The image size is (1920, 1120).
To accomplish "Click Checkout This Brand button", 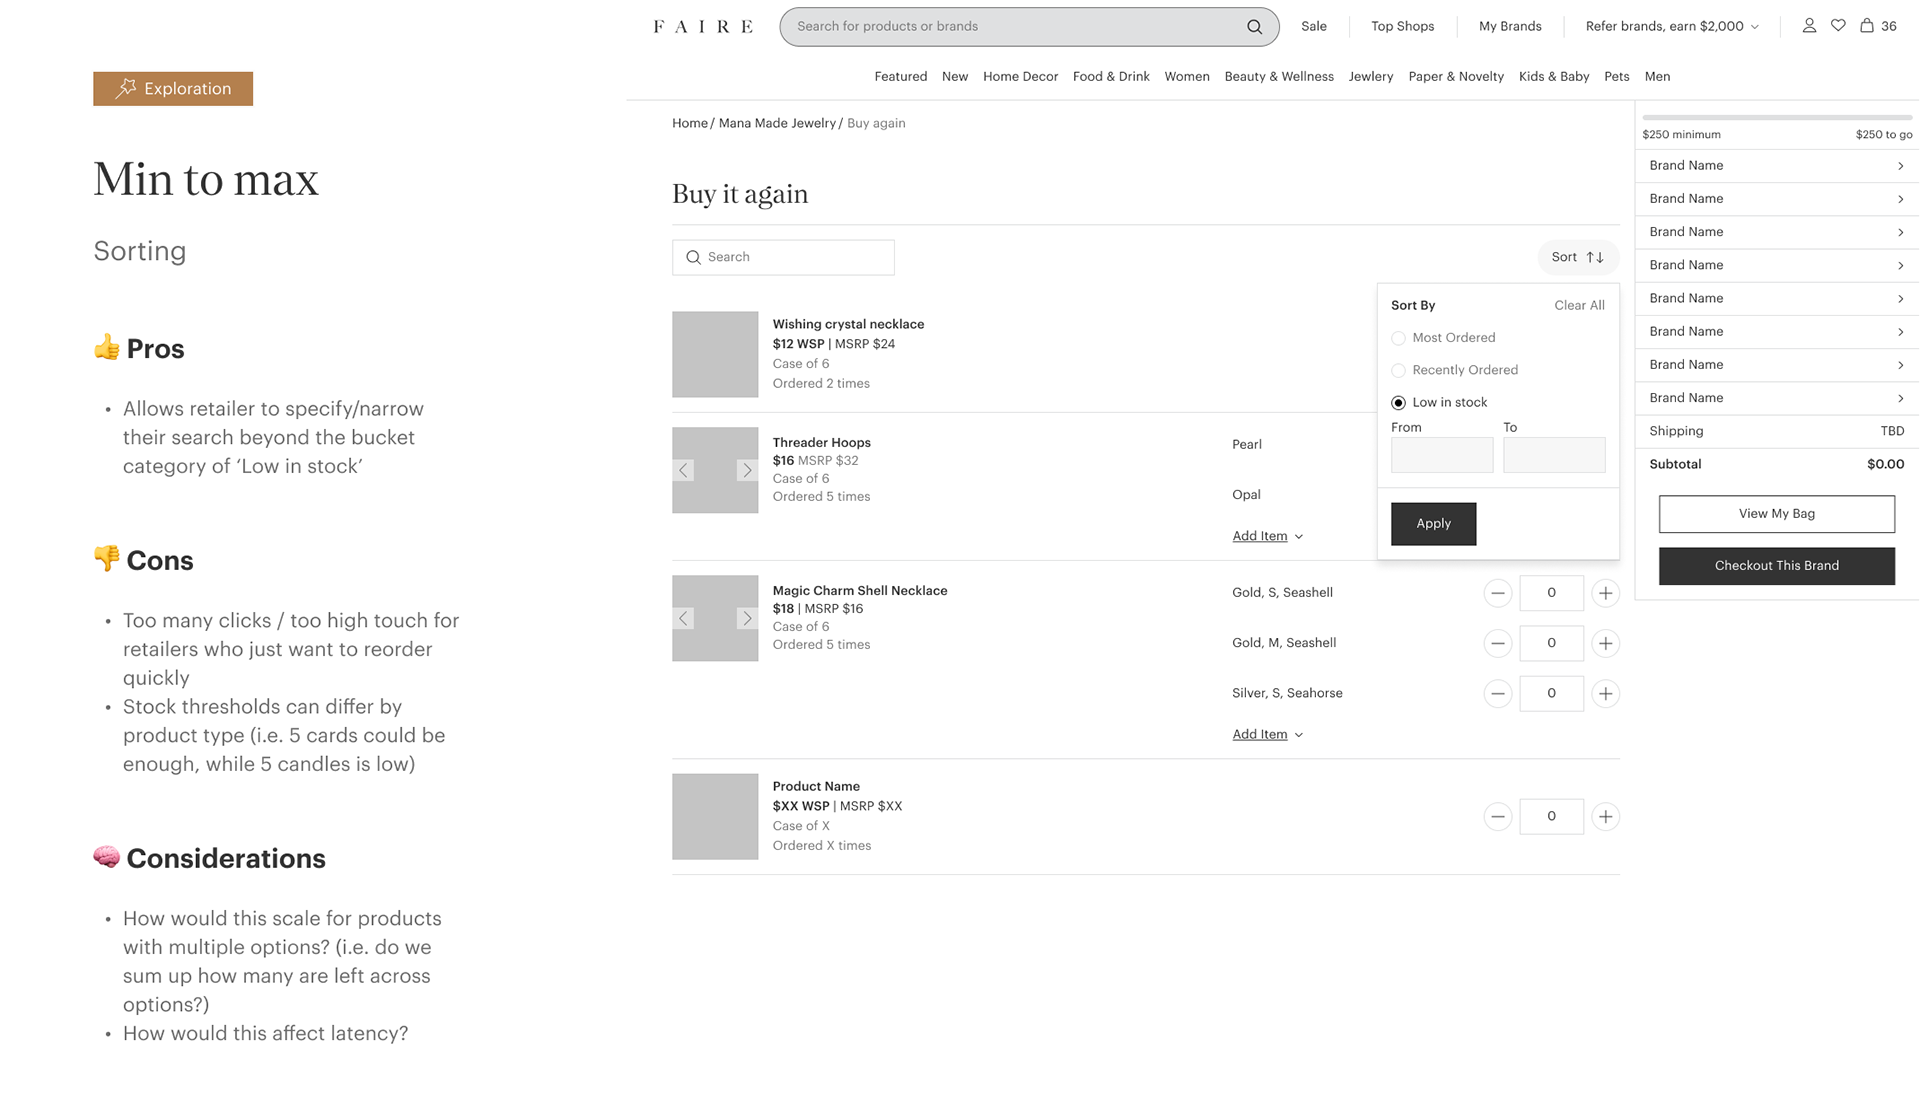I will pos(1776,566).
